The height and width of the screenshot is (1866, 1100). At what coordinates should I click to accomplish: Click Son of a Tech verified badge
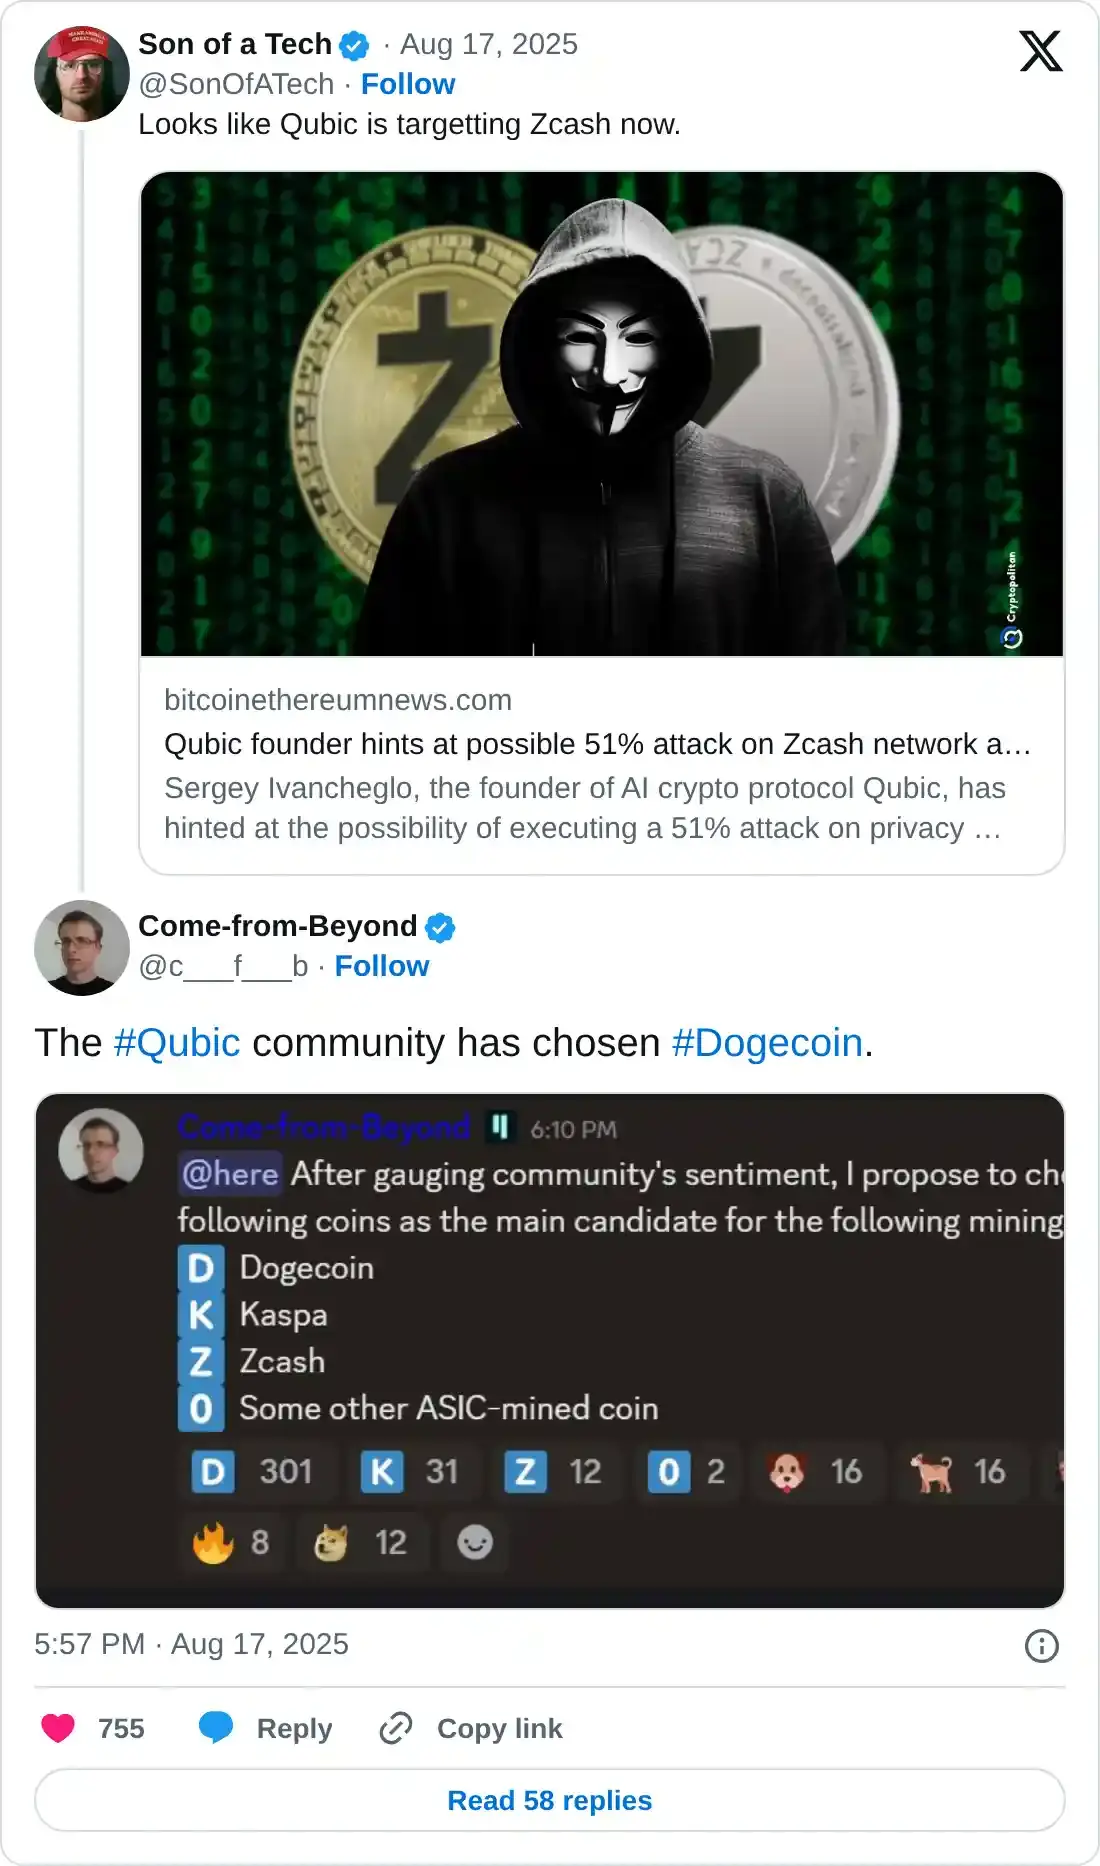(x=354, y=45)
